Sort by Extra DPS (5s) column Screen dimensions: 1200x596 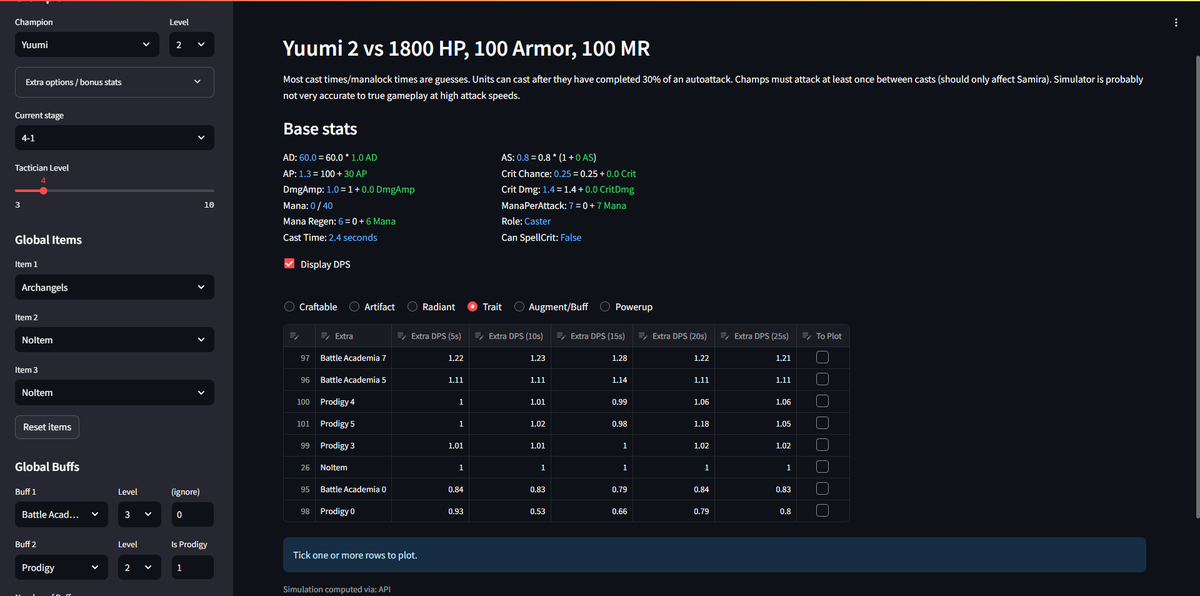tap(429, 336)
